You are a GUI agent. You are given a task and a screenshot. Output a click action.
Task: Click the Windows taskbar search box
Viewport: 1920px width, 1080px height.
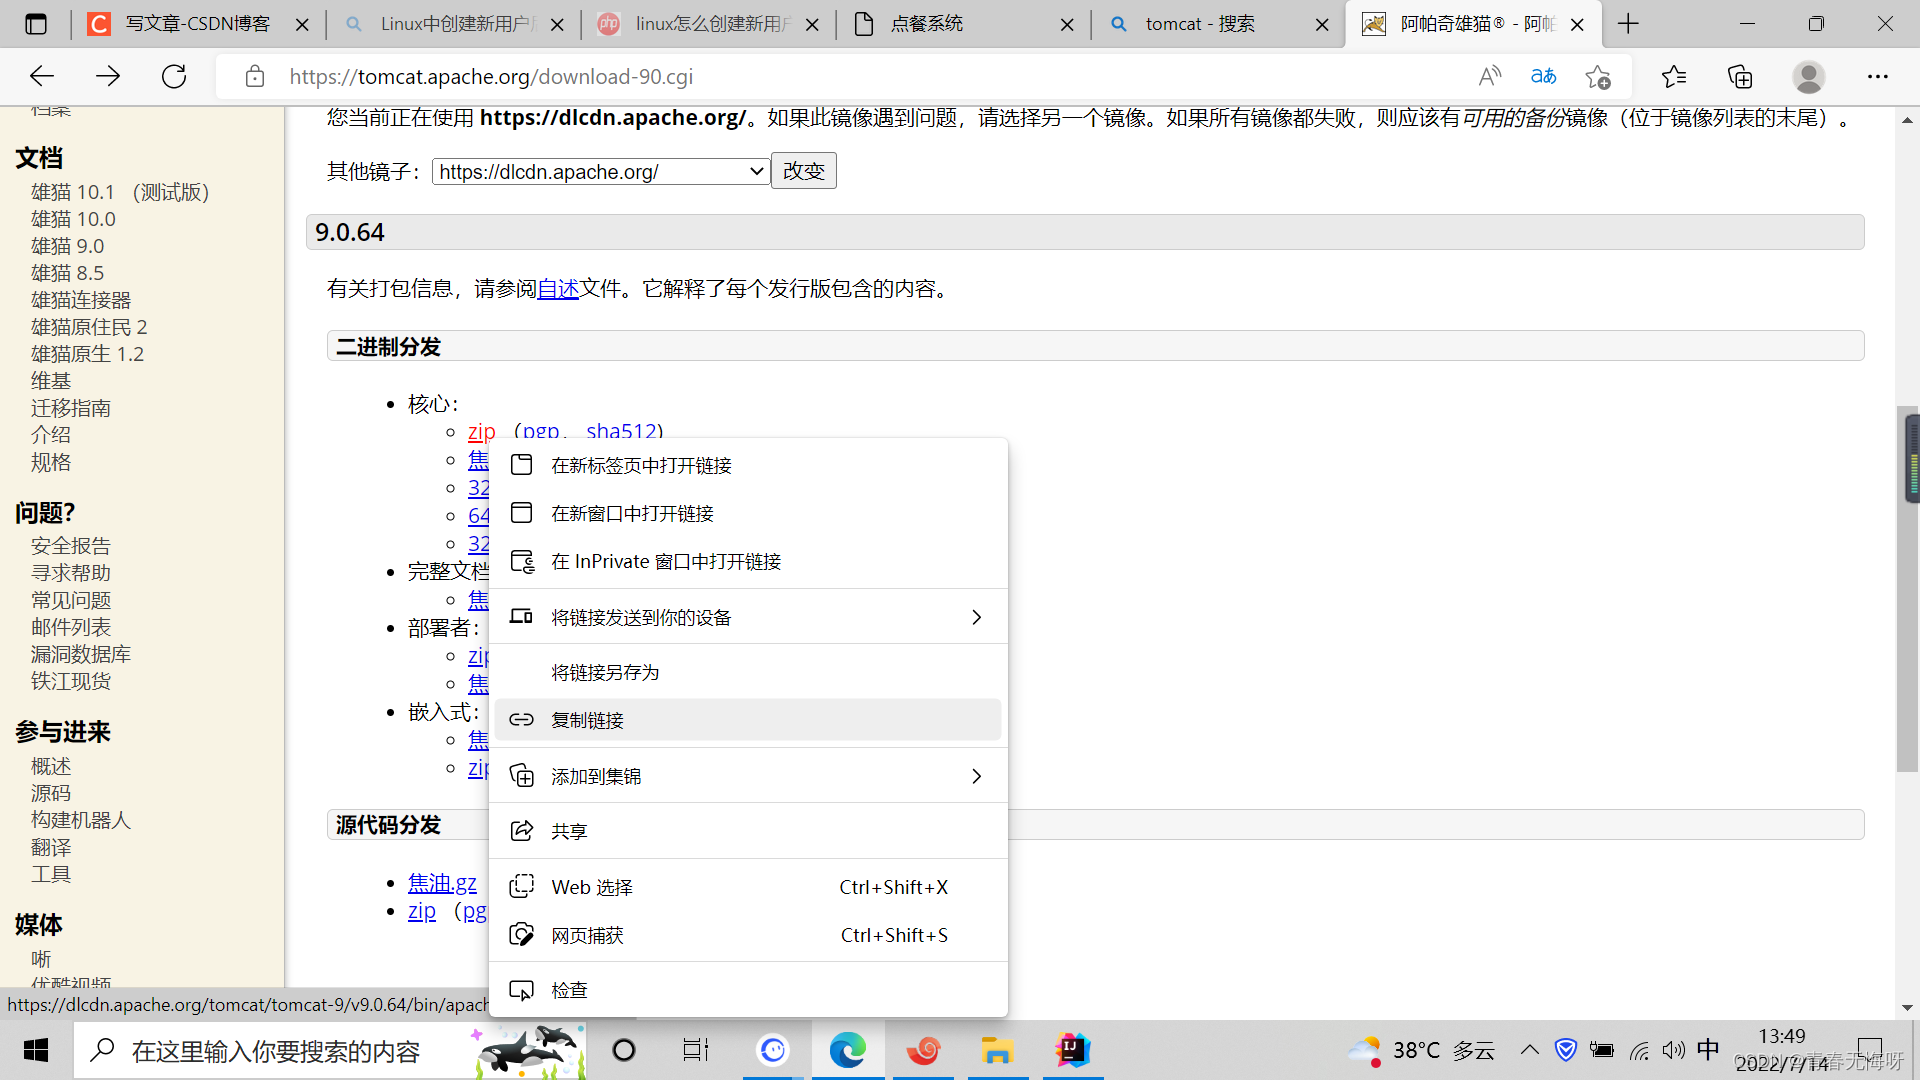tap(330, 1051)
